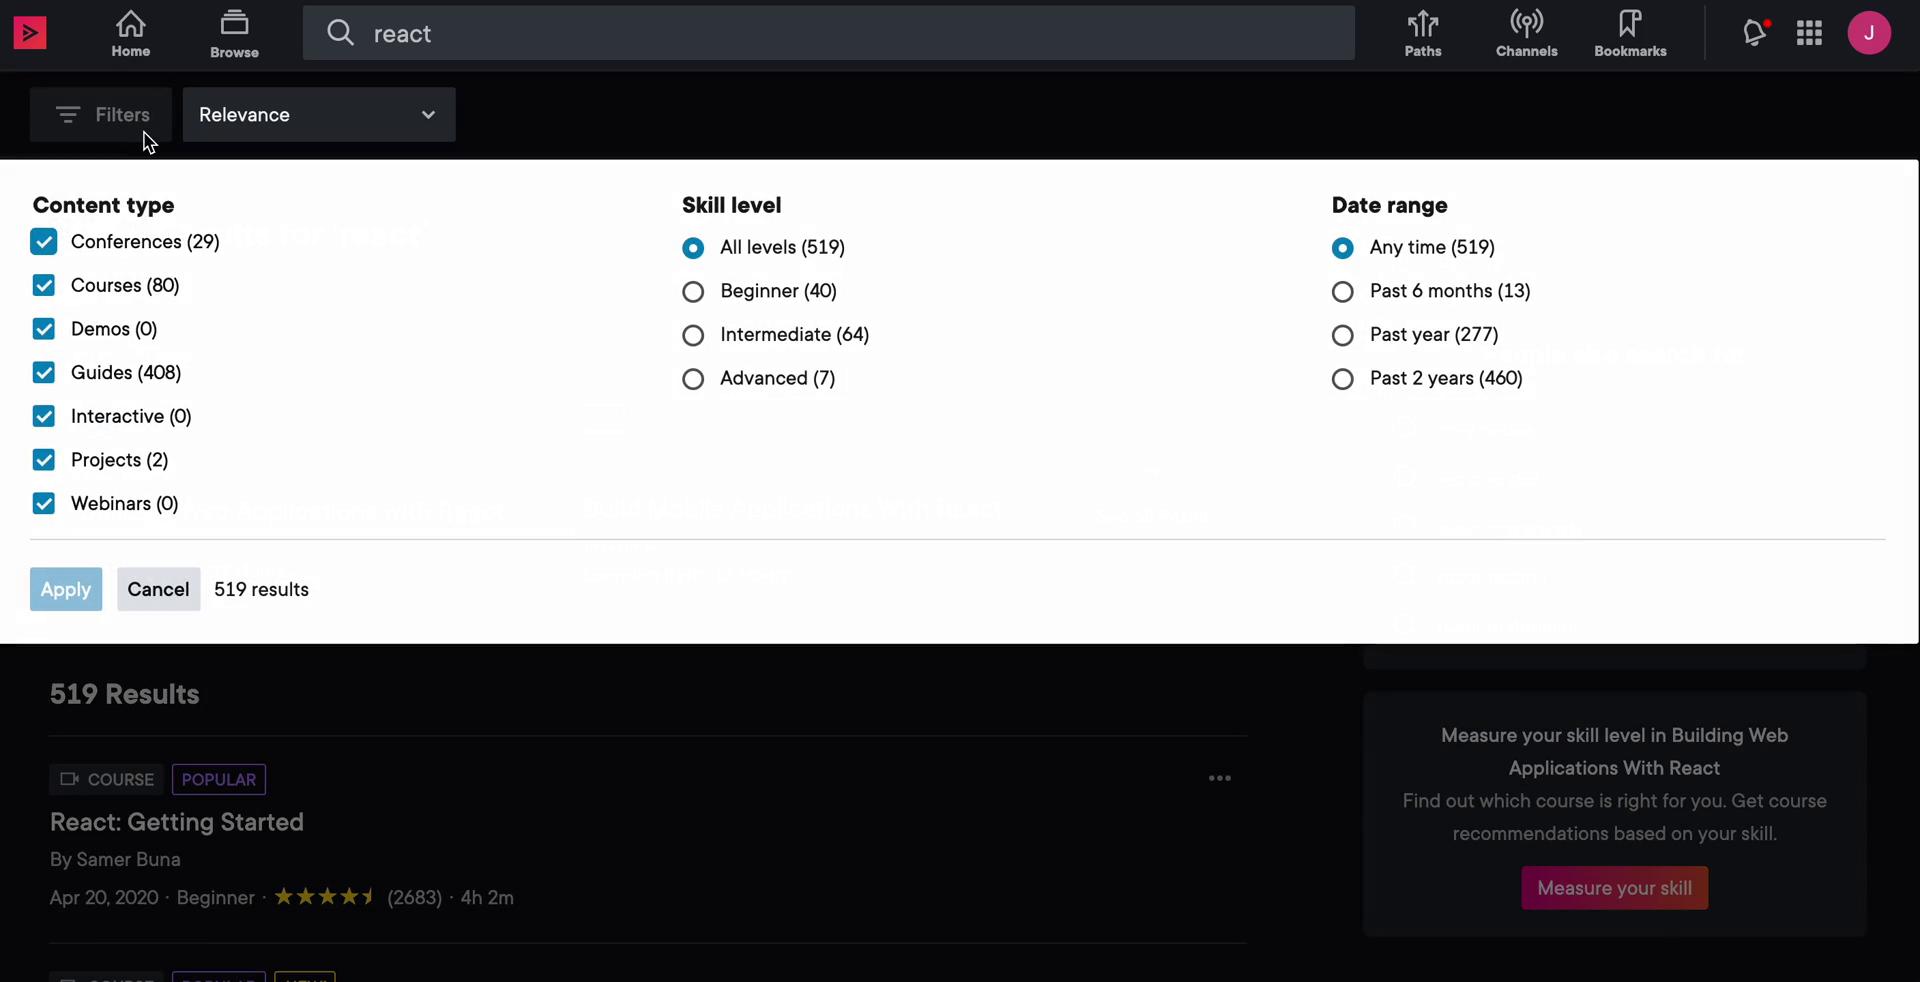Select Advanced (7) skill level
This screenshot has height=982, width=1920.
tap(693, 379)
